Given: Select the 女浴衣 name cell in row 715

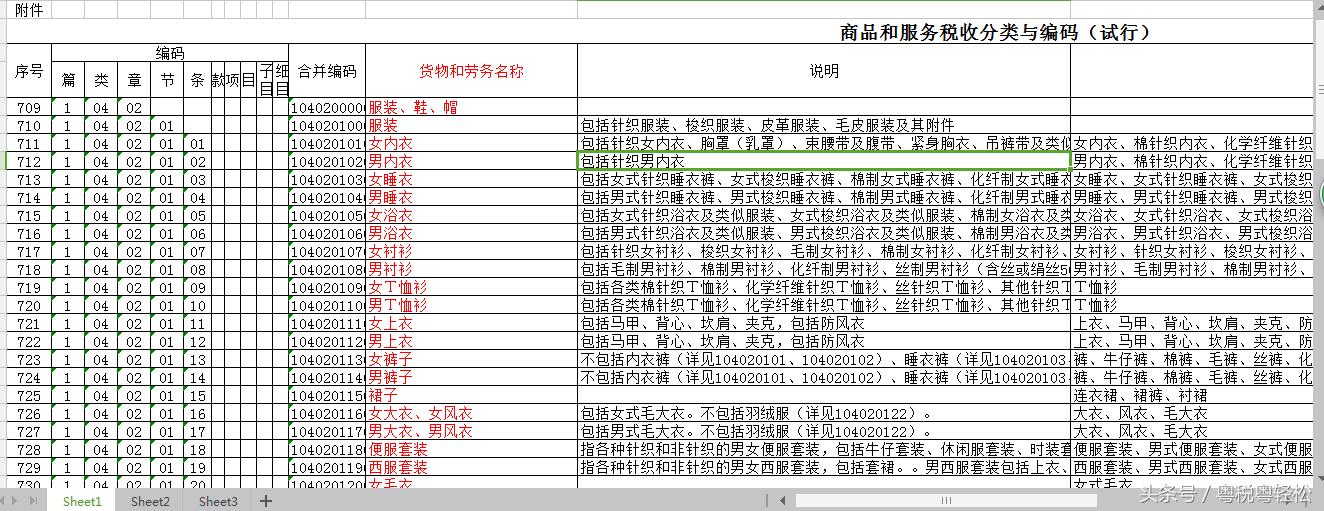Looking at the screenshot, I should click(x=471, y=215).
